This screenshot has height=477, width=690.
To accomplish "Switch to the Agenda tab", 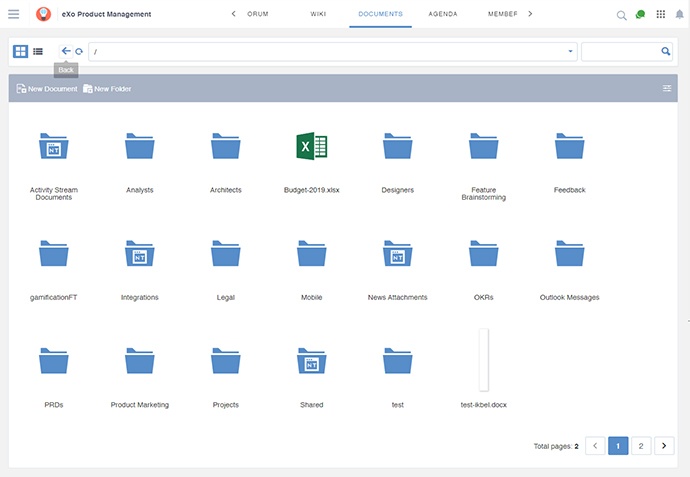I will pos(443,15).
